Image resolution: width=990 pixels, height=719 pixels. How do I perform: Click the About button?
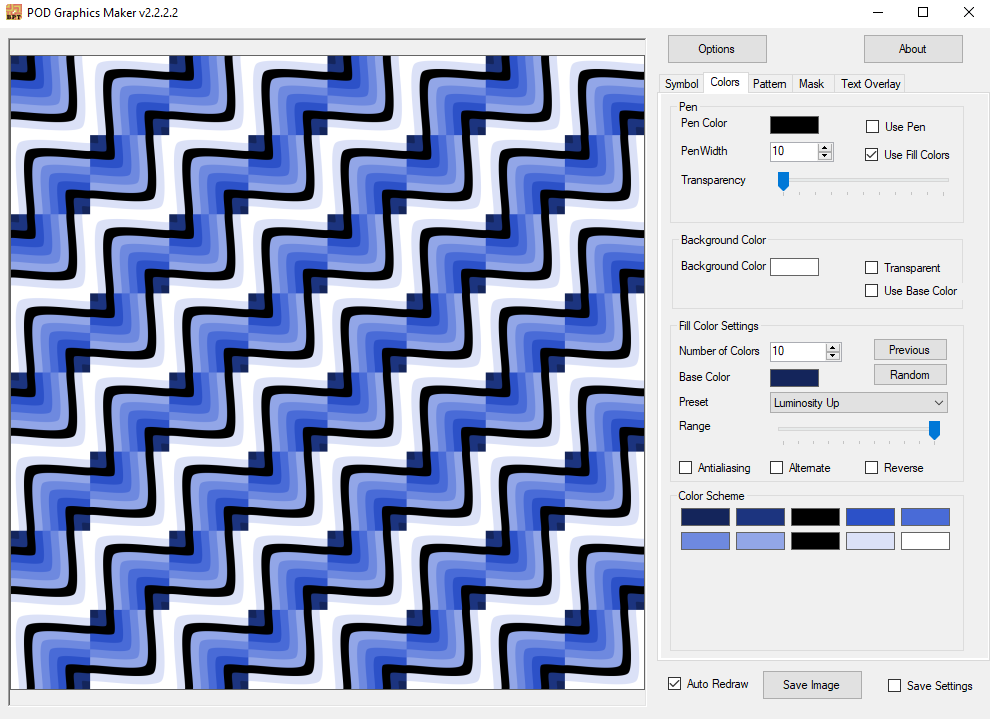pyautogui.click(x=913, y=49)
